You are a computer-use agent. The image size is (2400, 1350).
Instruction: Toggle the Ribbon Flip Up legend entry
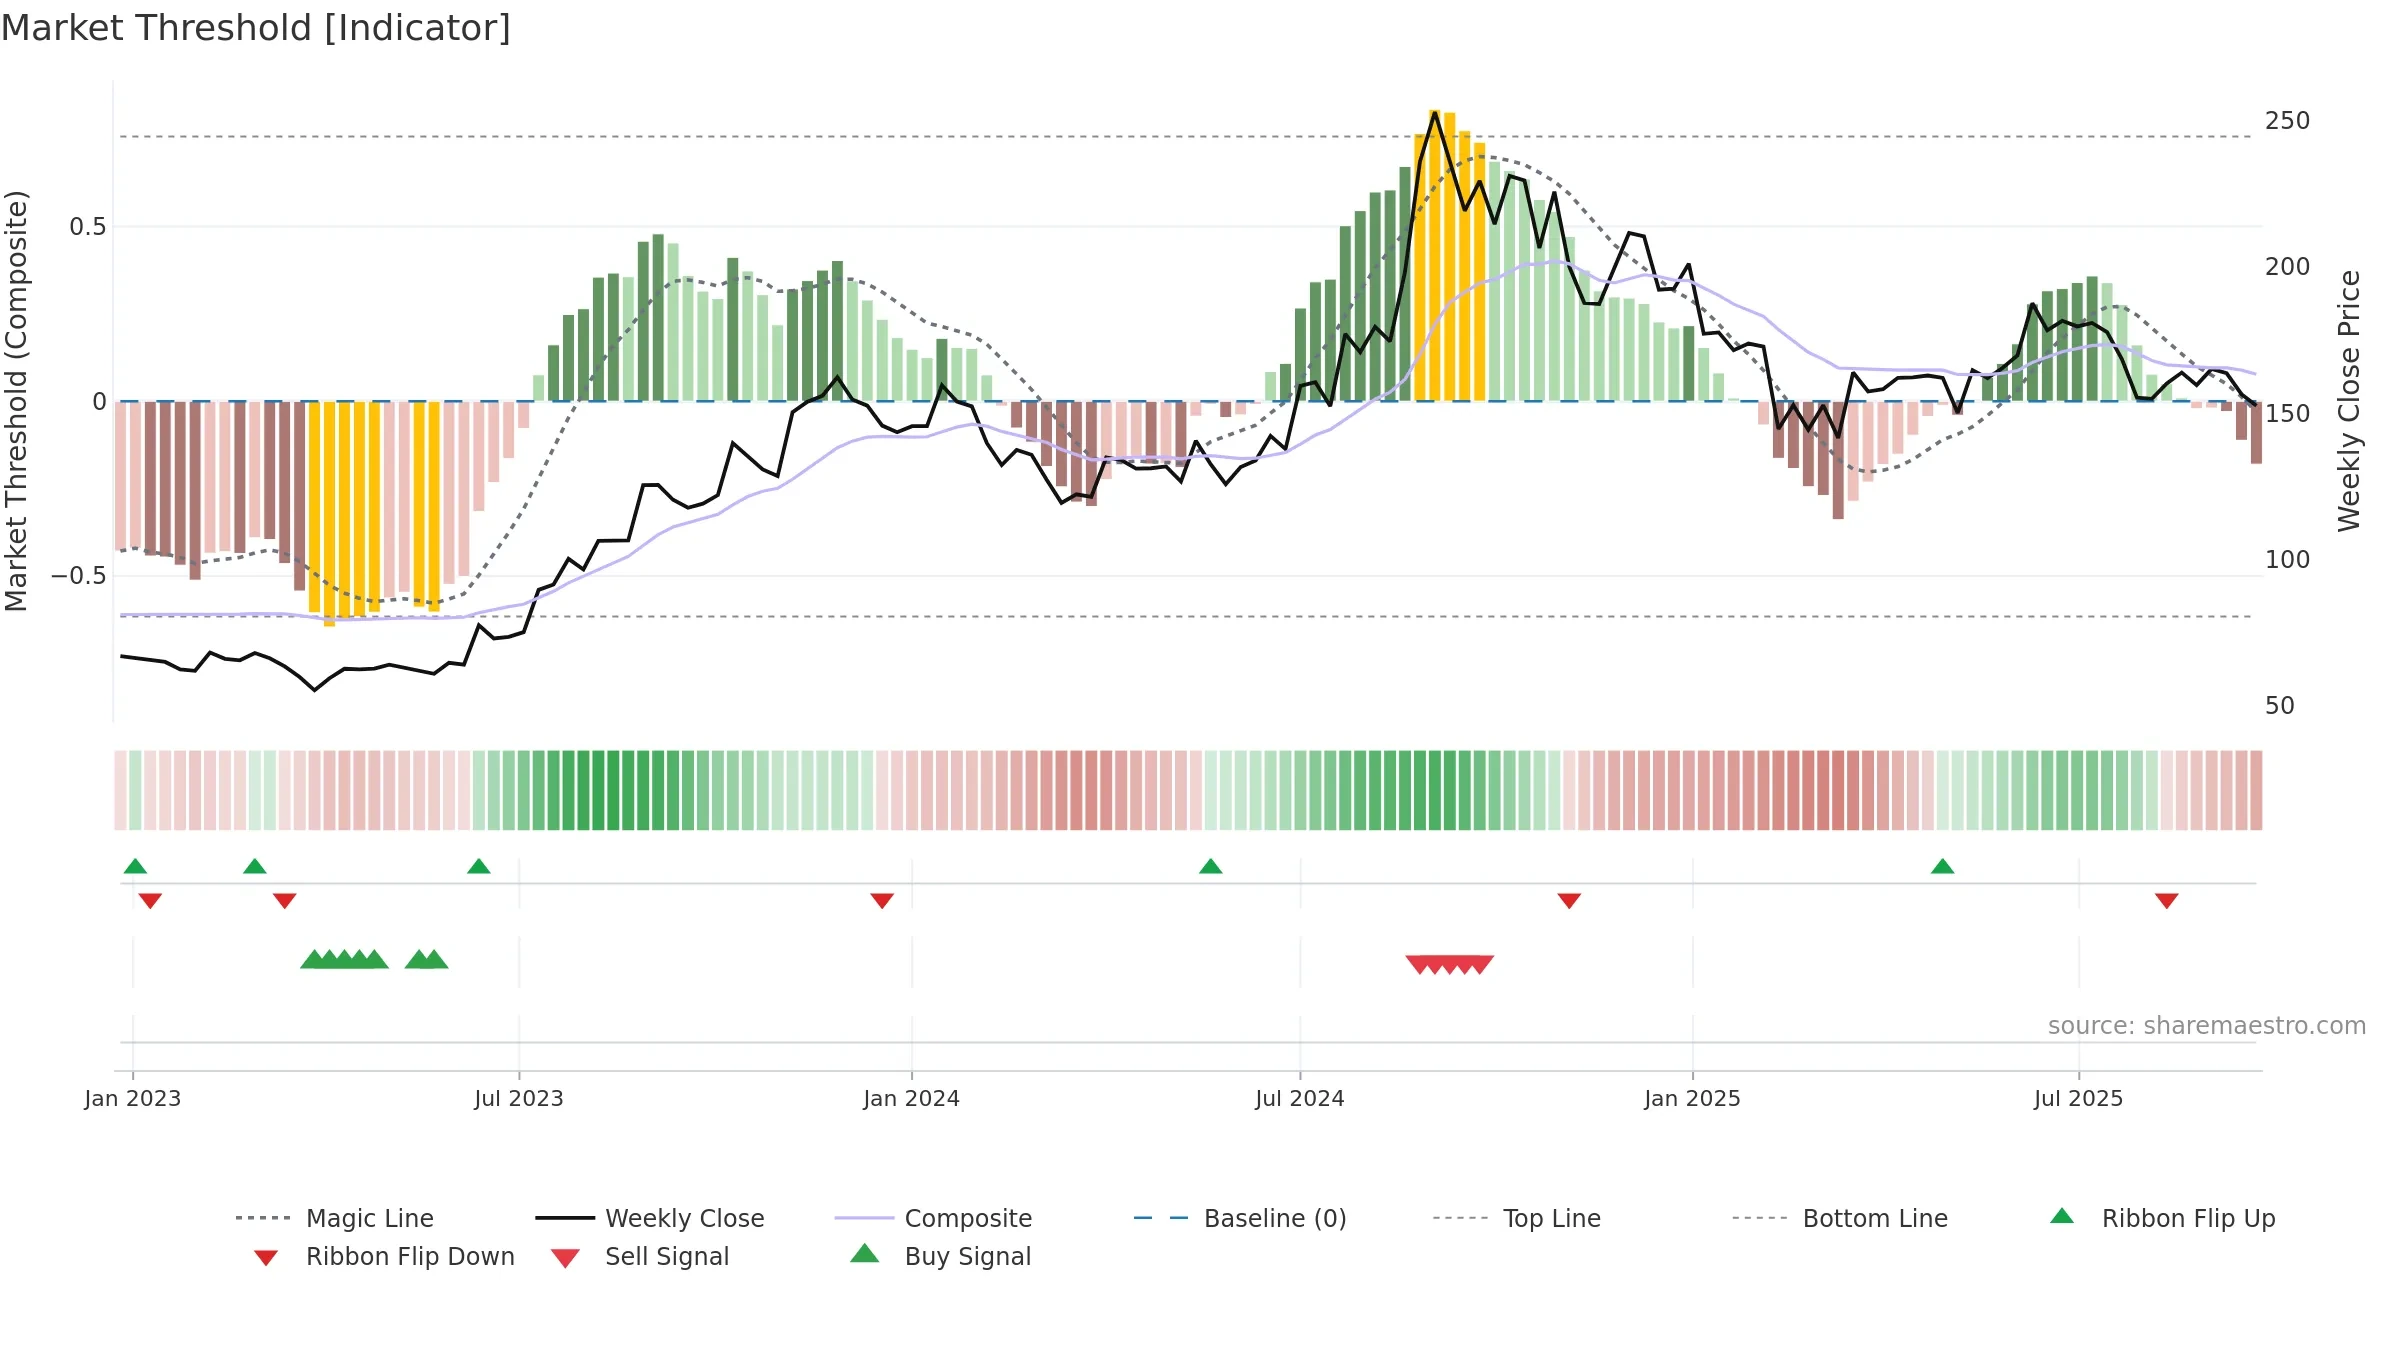(x=2162, y=1218)
